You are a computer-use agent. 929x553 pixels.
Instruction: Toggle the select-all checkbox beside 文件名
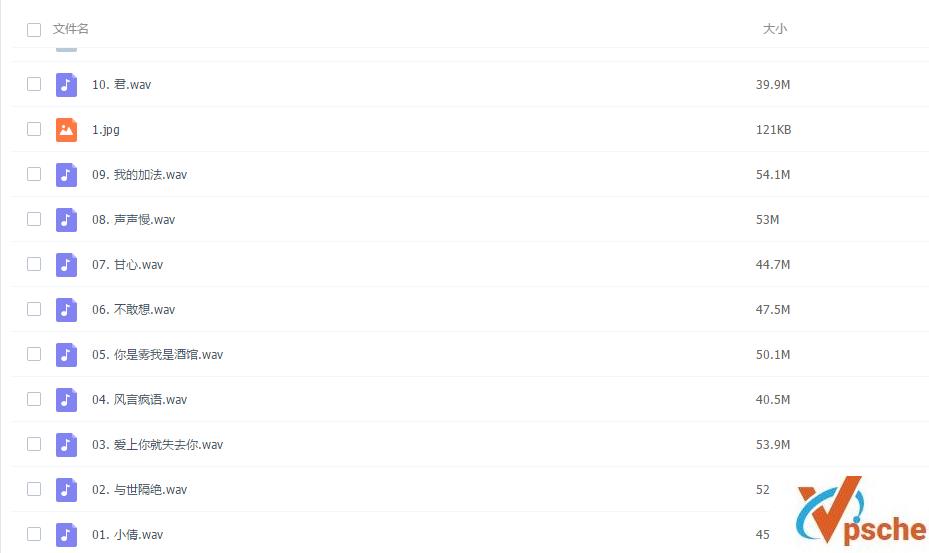(x=34, y=30)
